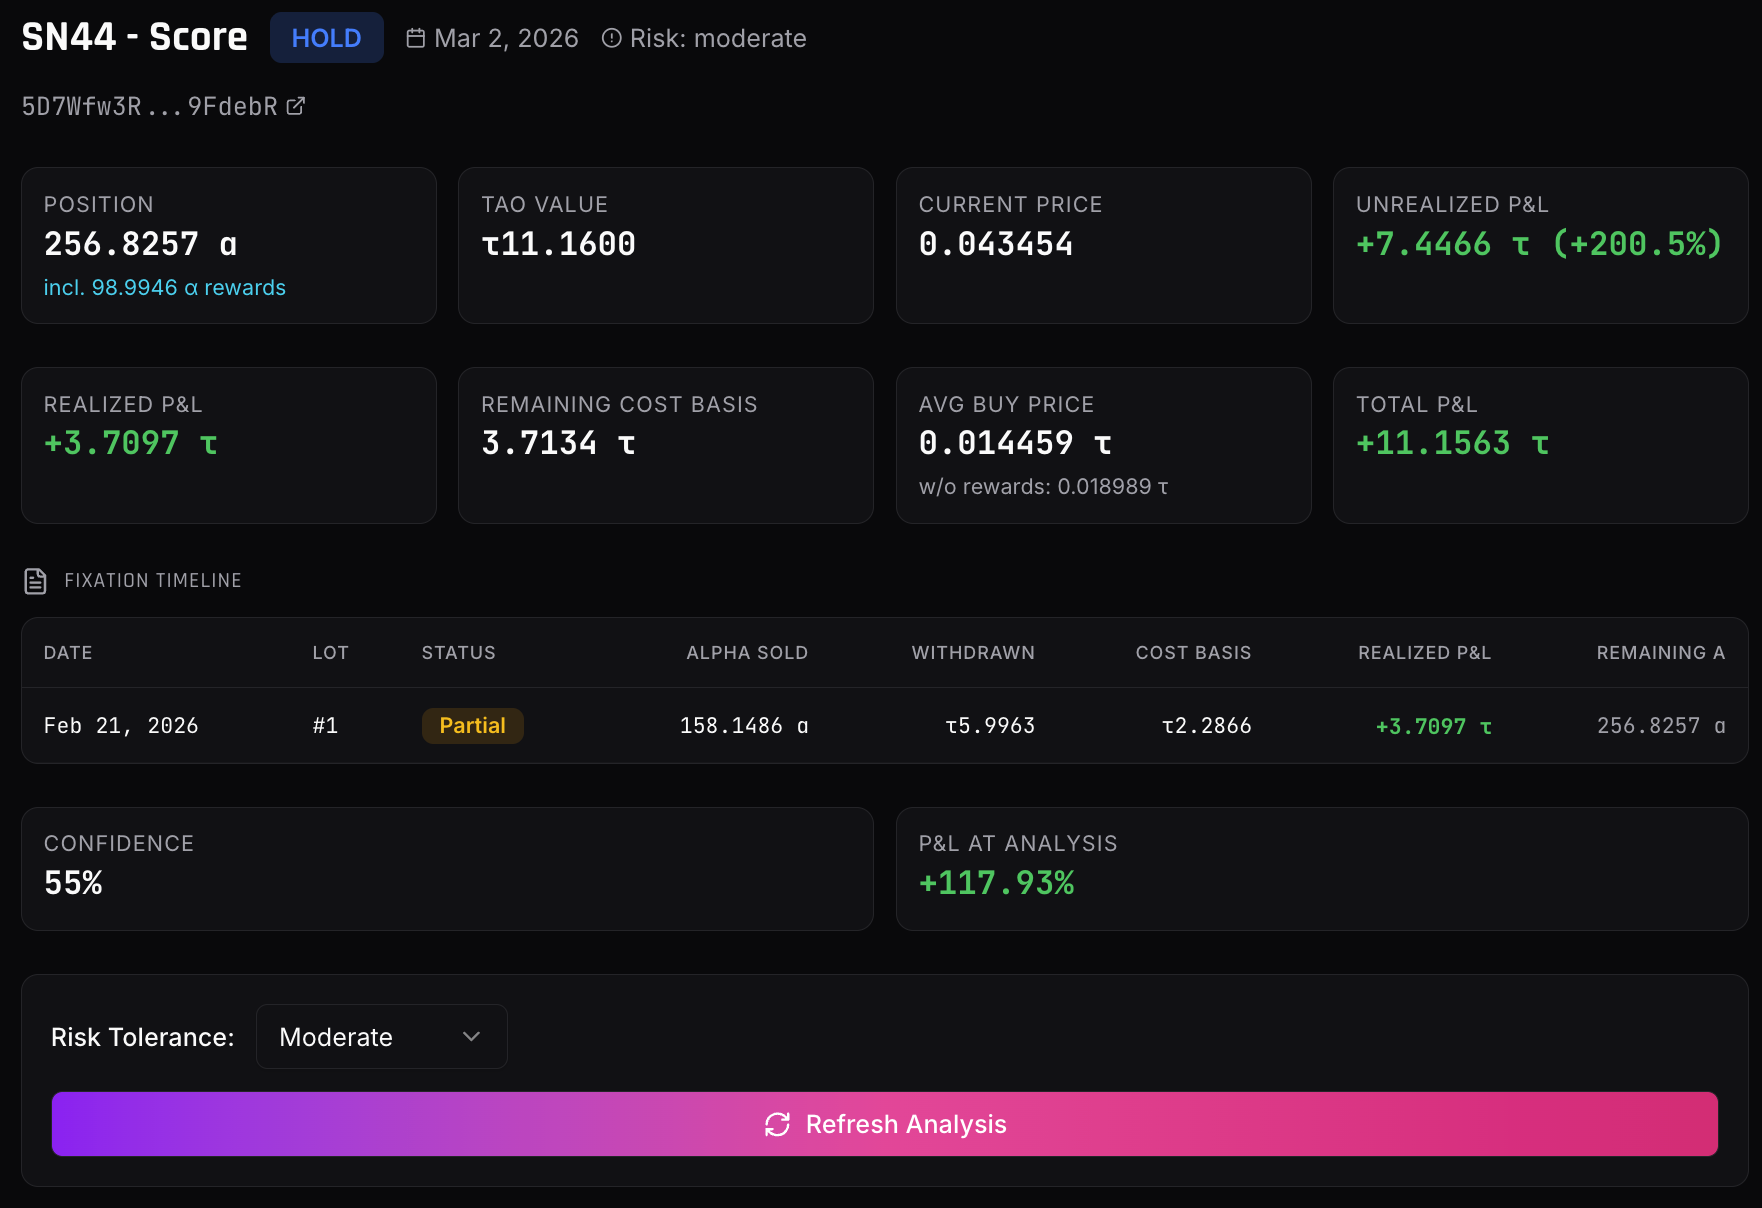Open the external link icon beside wallet address

pos(296,106)
